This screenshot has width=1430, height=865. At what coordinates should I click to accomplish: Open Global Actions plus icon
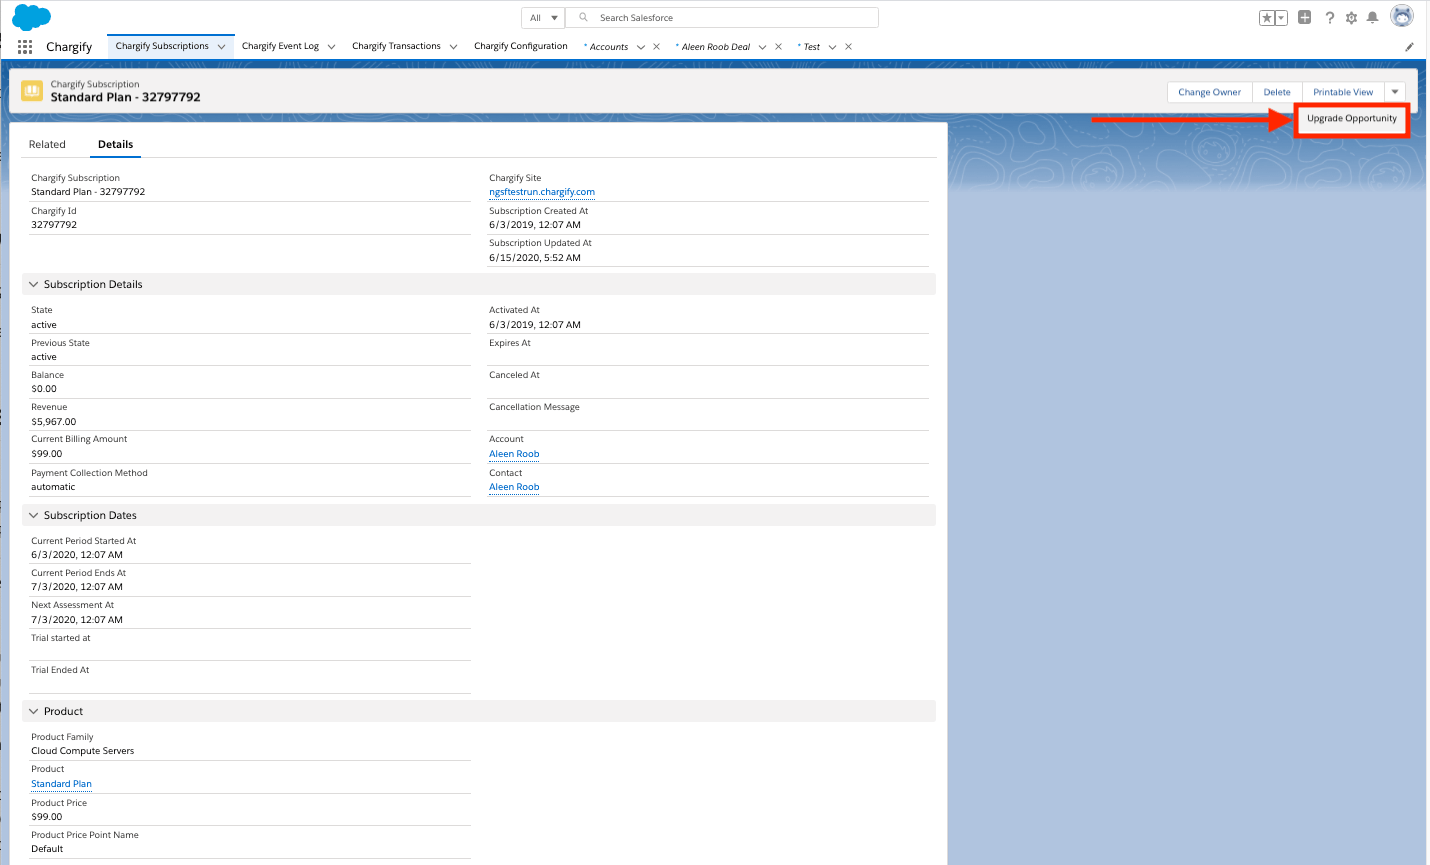coord(1304,17)
